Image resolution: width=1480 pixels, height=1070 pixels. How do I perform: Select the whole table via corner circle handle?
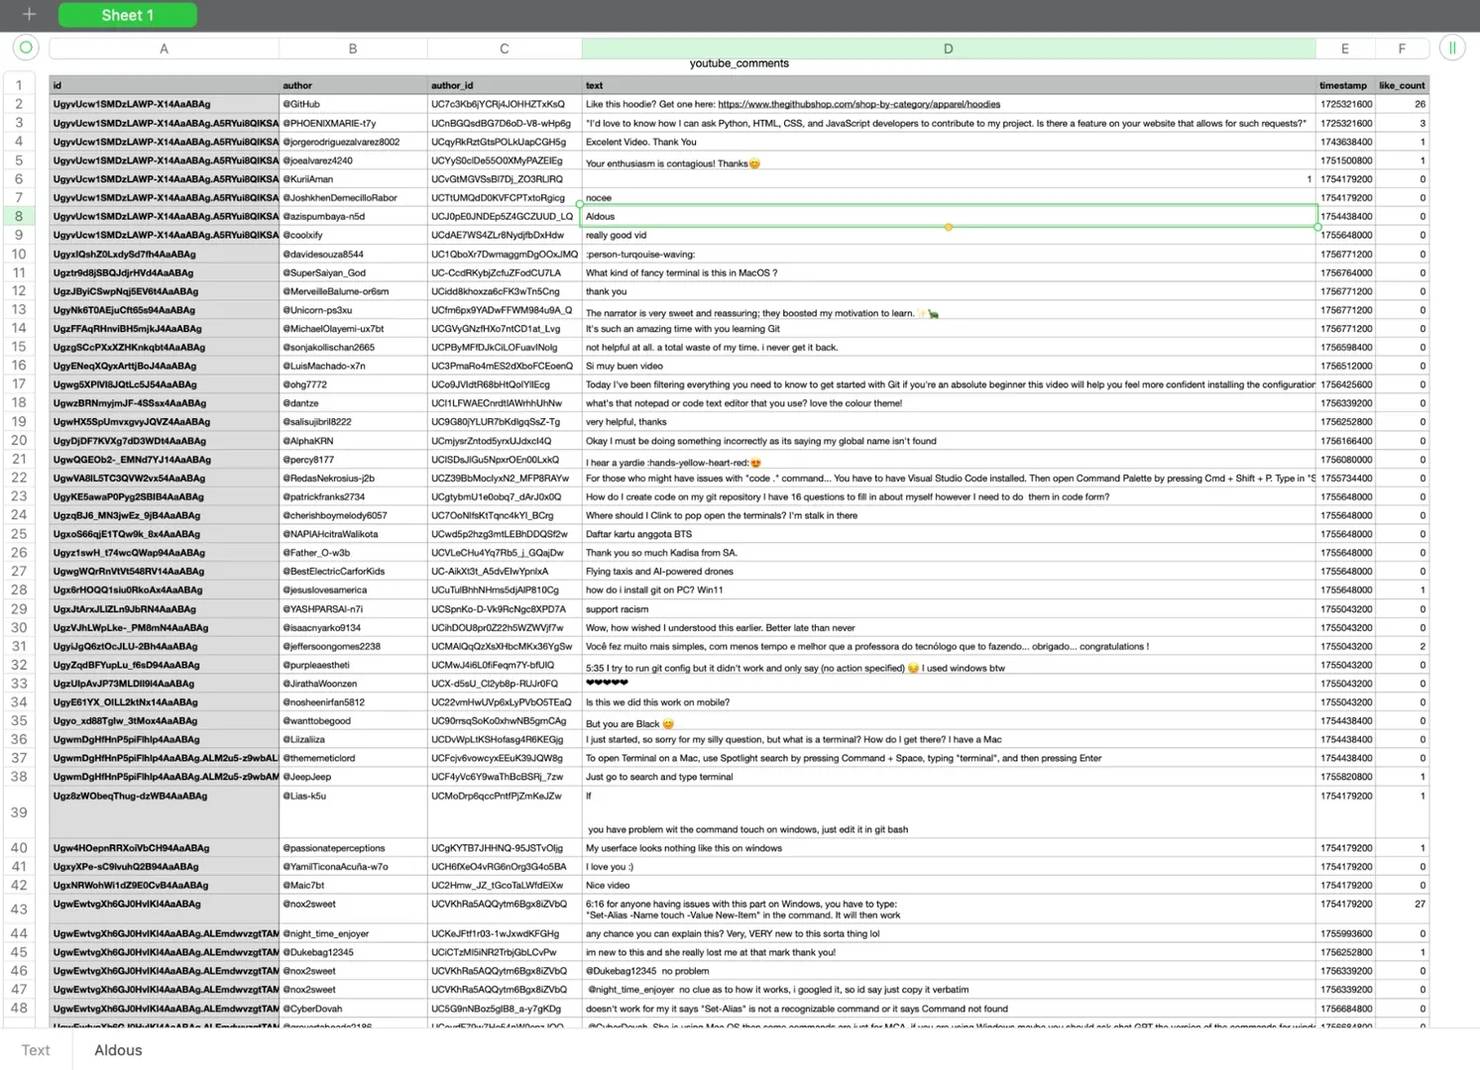coord(26,47)
